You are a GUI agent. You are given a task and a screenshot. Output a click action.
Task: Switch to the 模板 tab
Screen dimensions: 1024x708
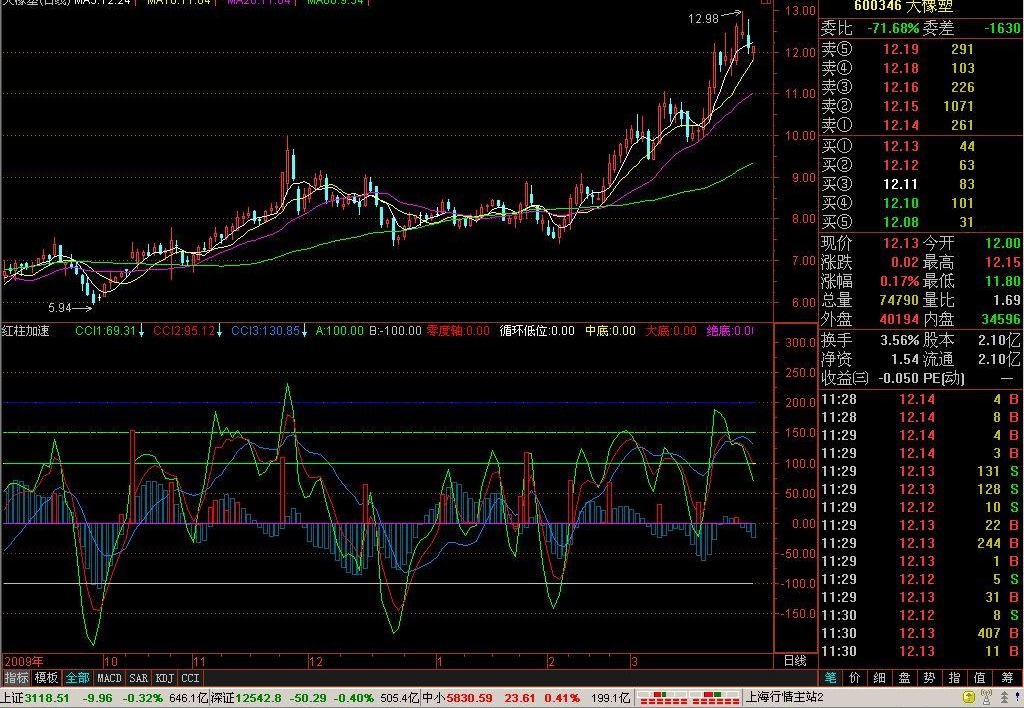(46, 678)
